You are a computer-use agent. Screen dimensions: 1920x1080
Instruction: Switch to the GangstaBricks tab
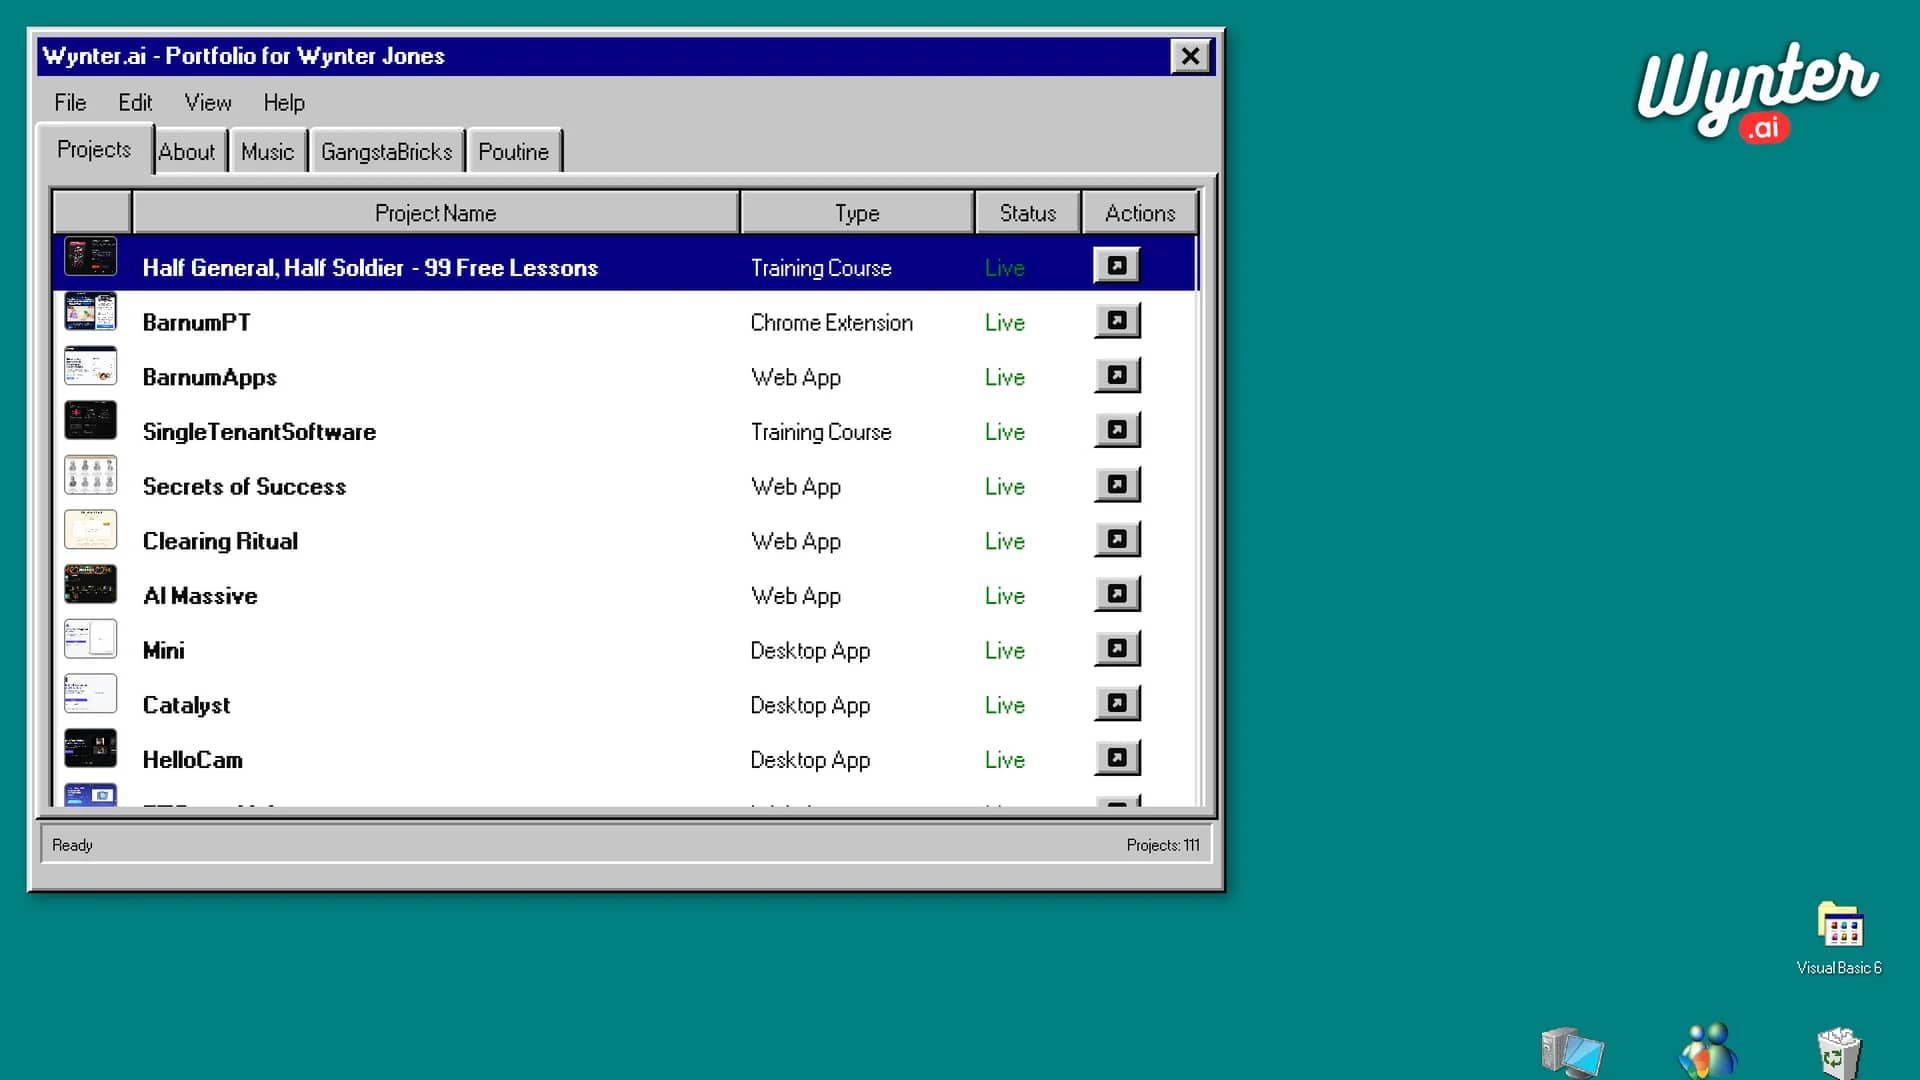pos(387,151)
